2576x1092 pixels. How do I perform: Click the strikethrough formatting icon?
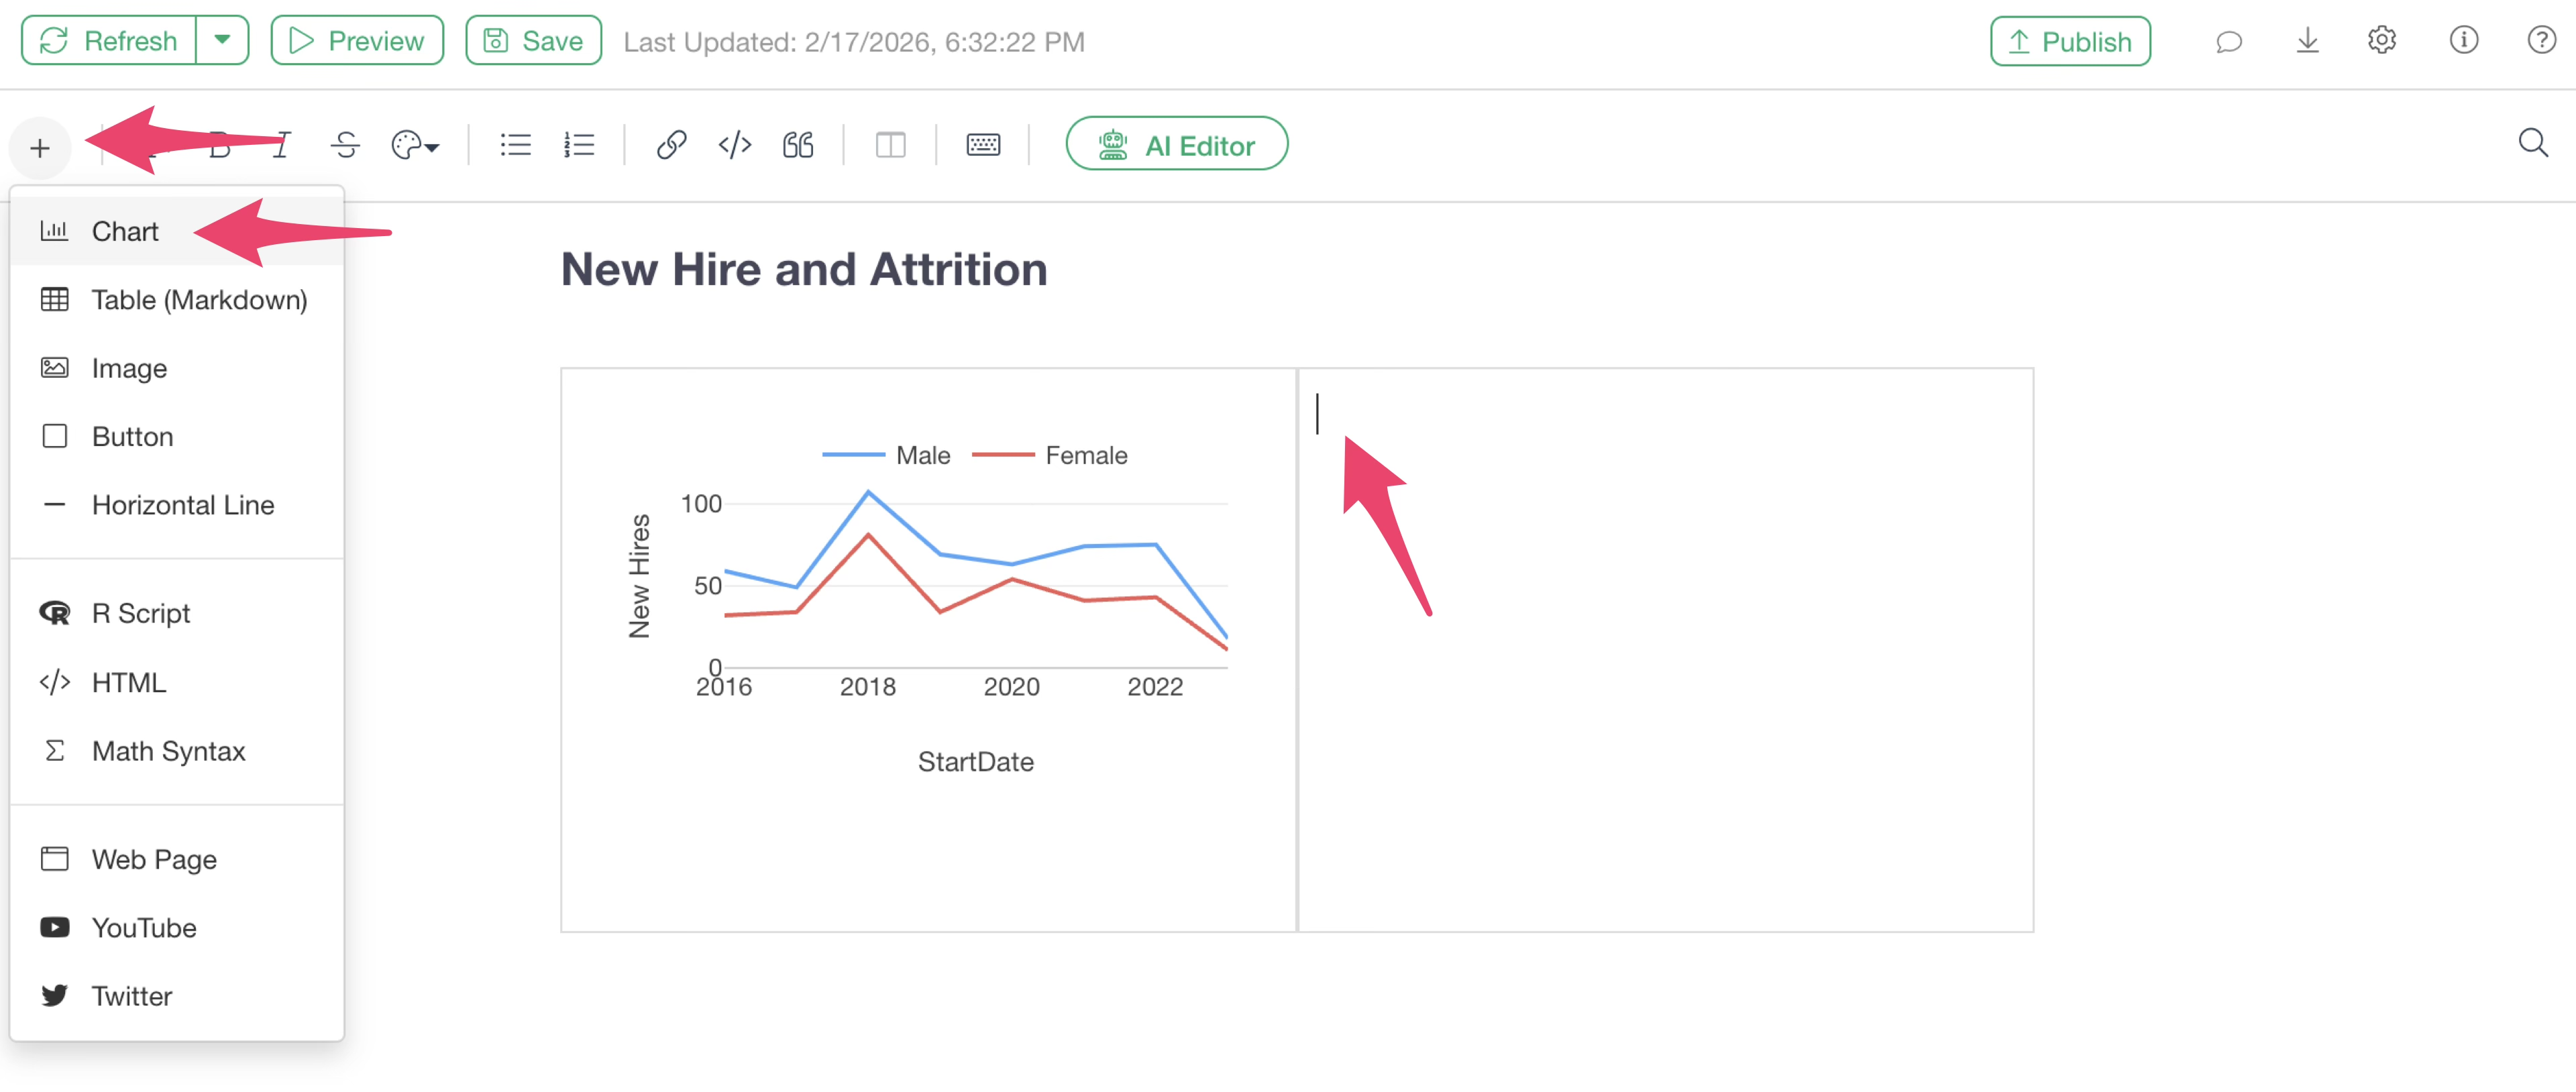345,146
